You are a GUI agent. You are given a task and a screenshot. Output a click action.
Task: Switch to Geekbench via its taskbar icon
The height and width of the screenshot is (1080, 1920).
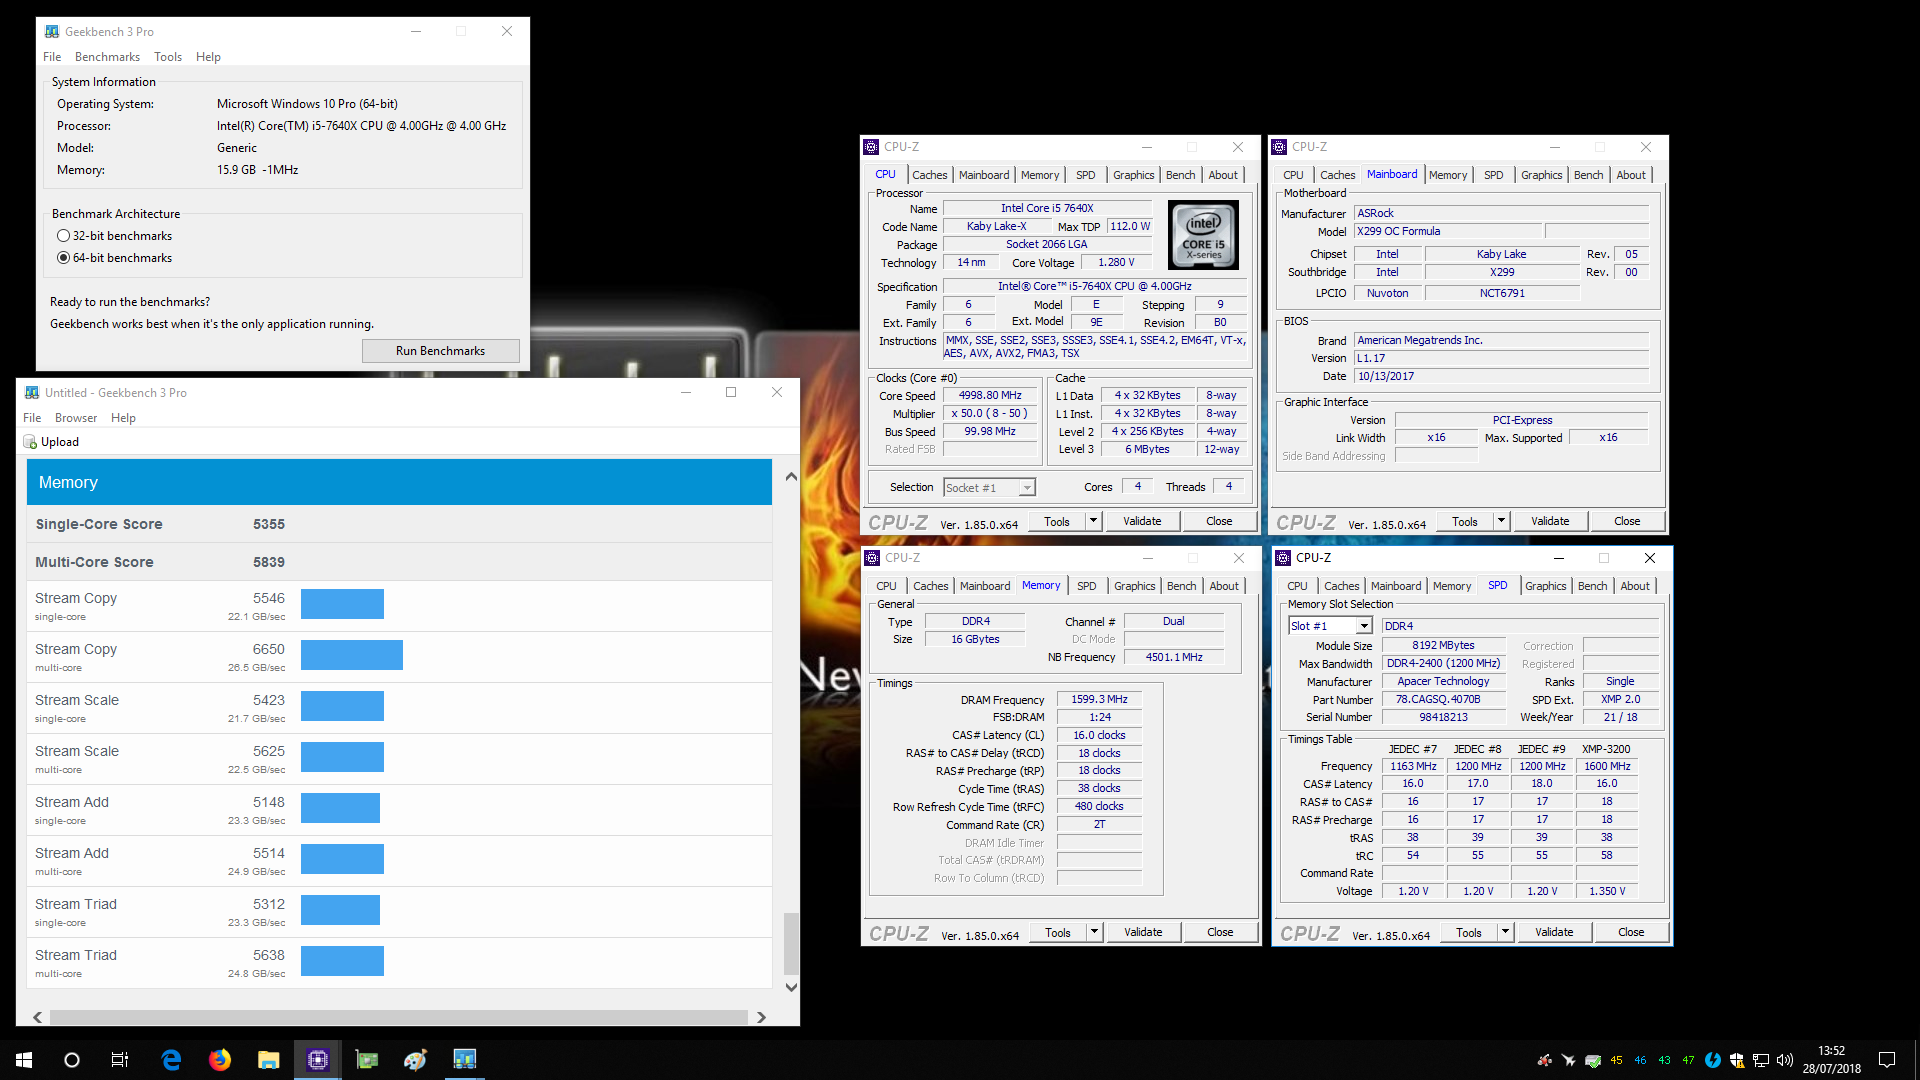coord(465,1059)
